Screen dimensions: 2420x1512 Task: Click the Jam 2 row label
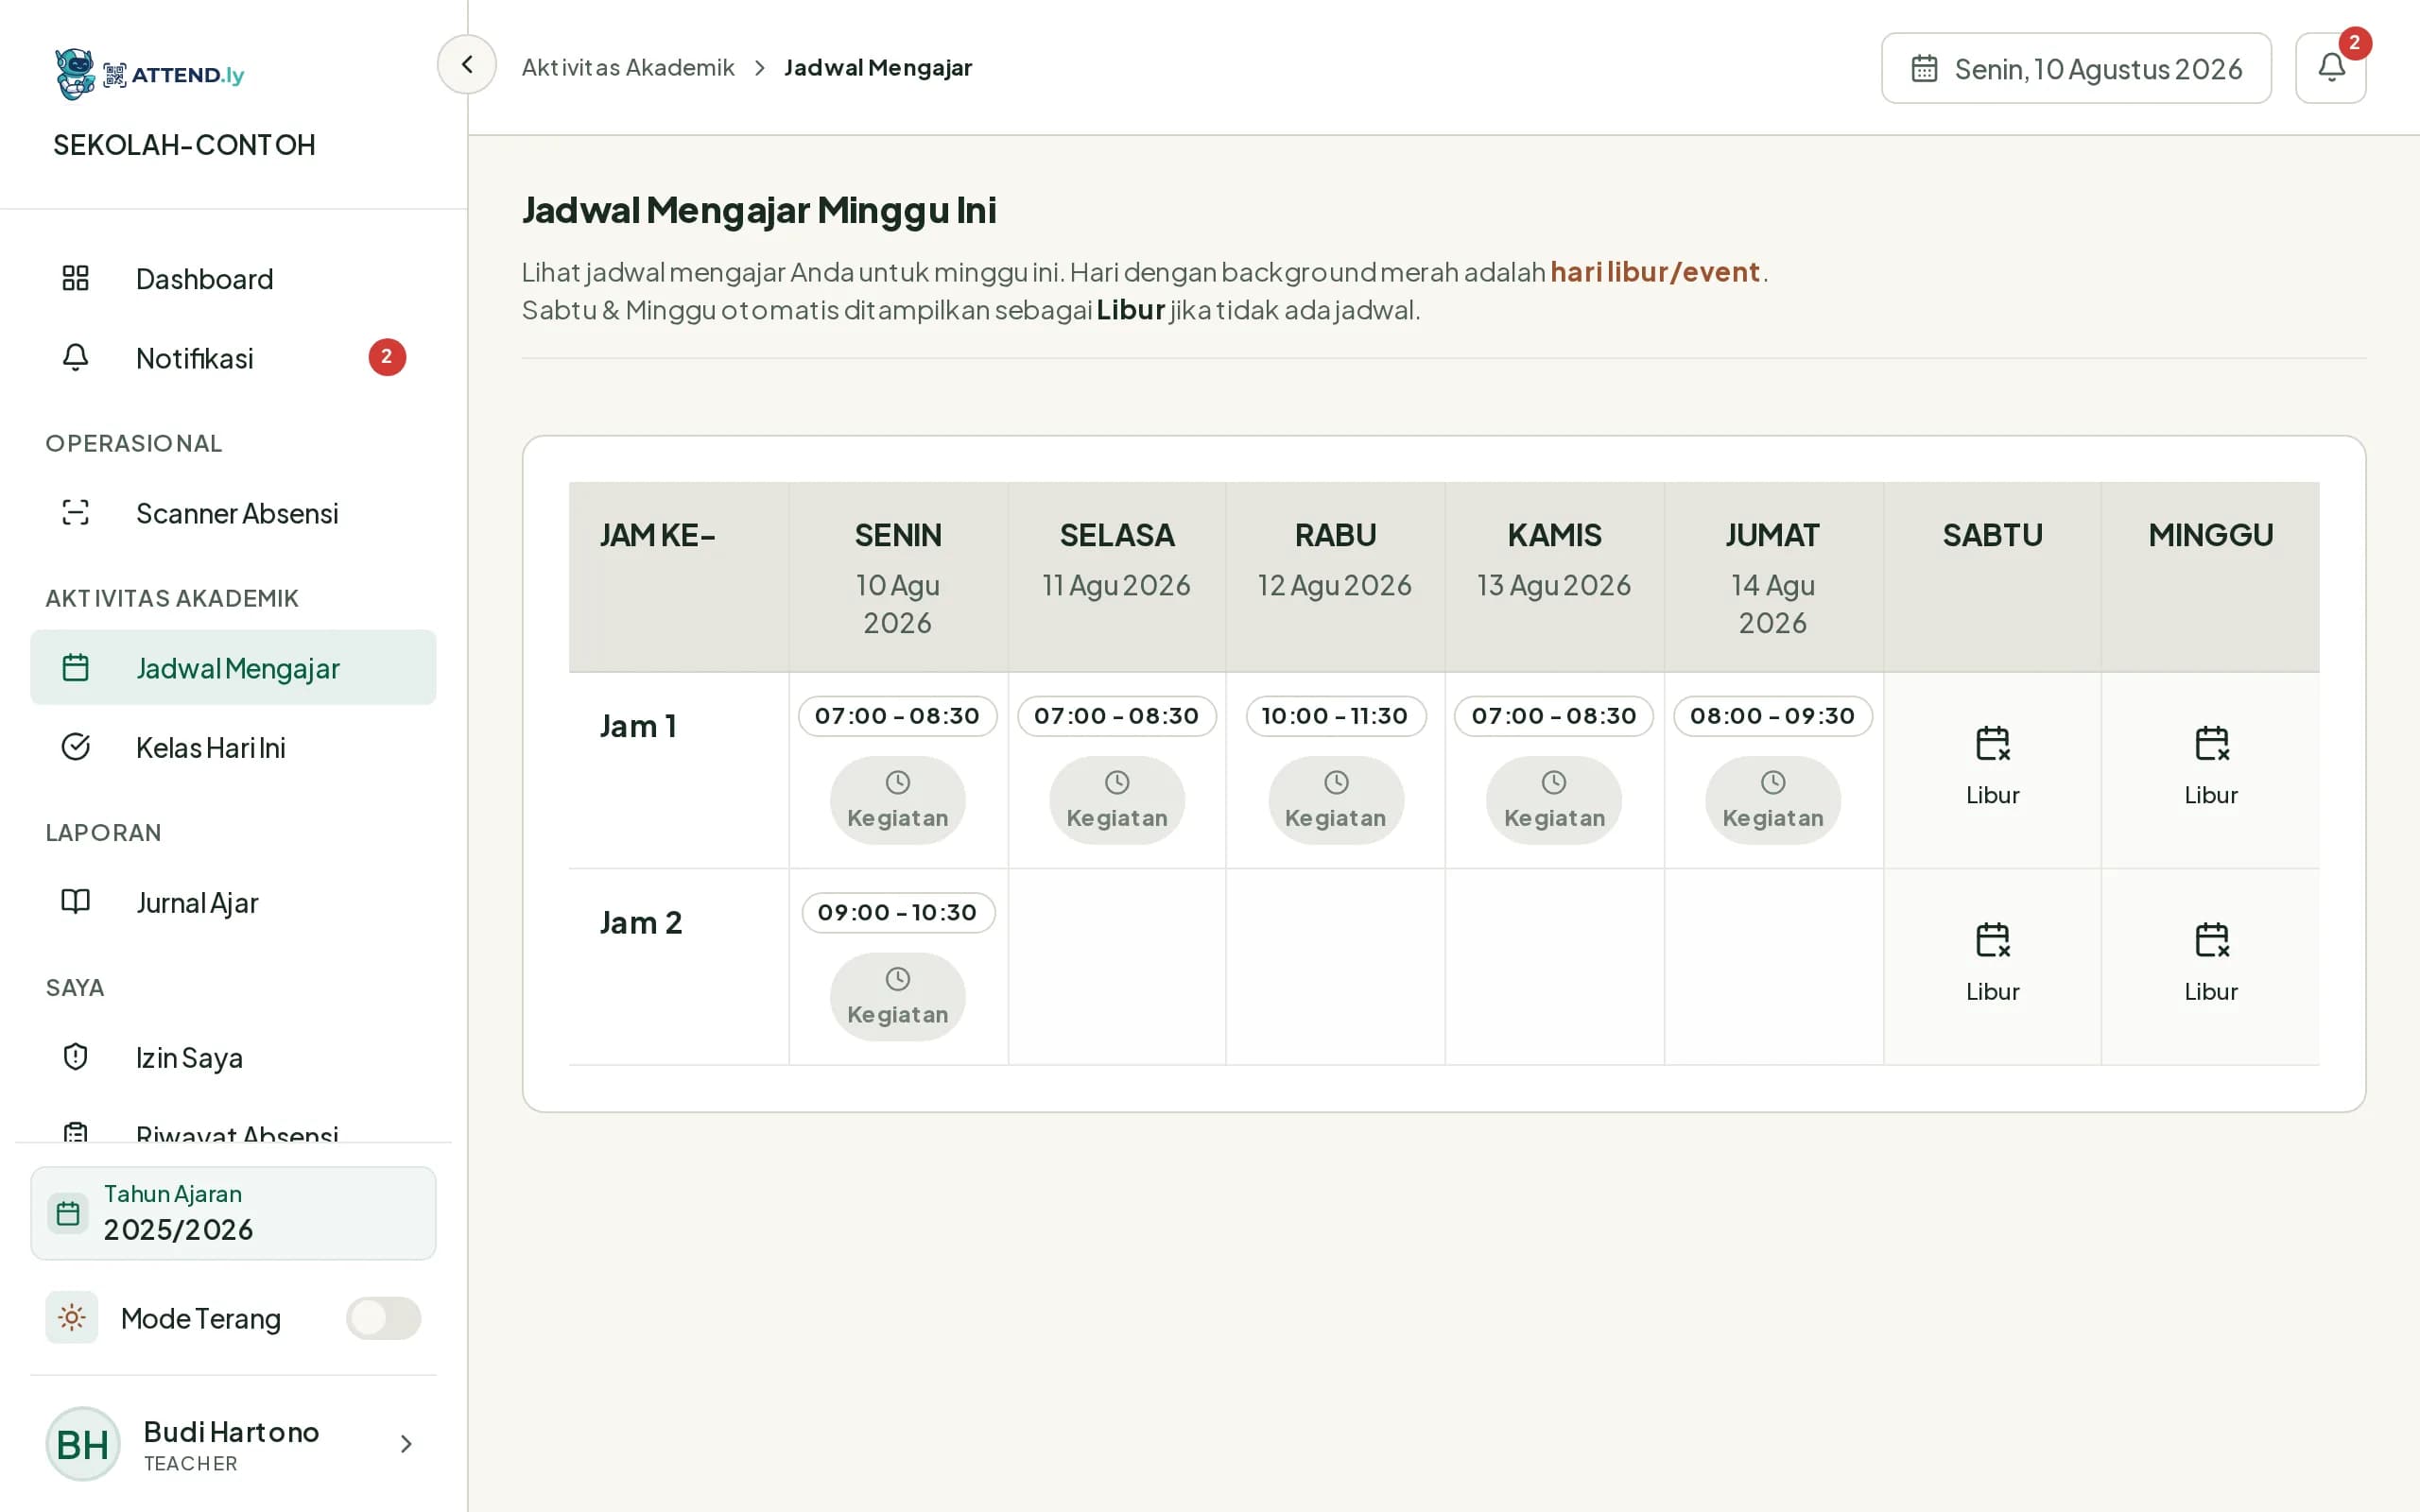(641, 922)
